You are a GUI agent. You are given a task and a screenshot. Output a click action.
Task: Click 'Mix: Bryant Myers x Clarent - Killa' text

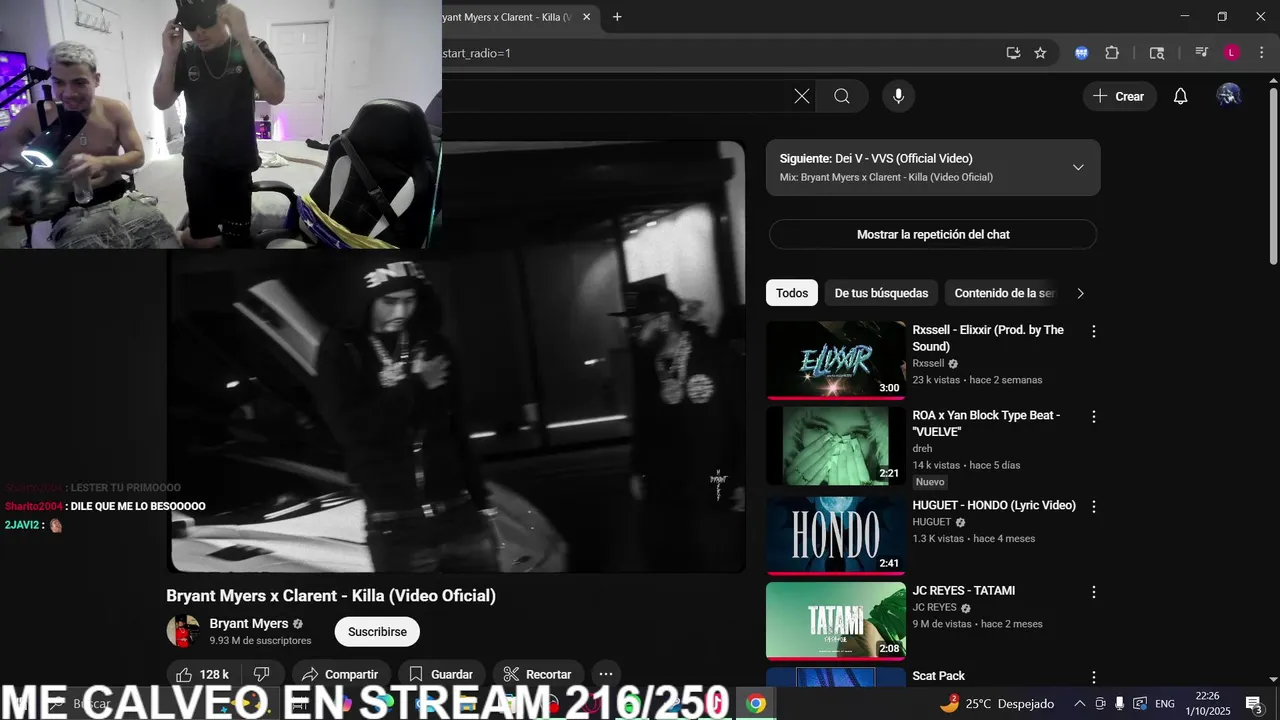[886, 177]
